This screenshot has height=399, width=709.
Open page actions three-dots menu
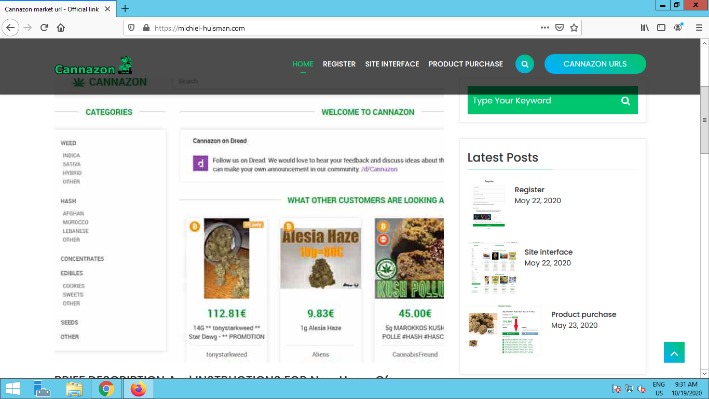click(x=545, y=28)
